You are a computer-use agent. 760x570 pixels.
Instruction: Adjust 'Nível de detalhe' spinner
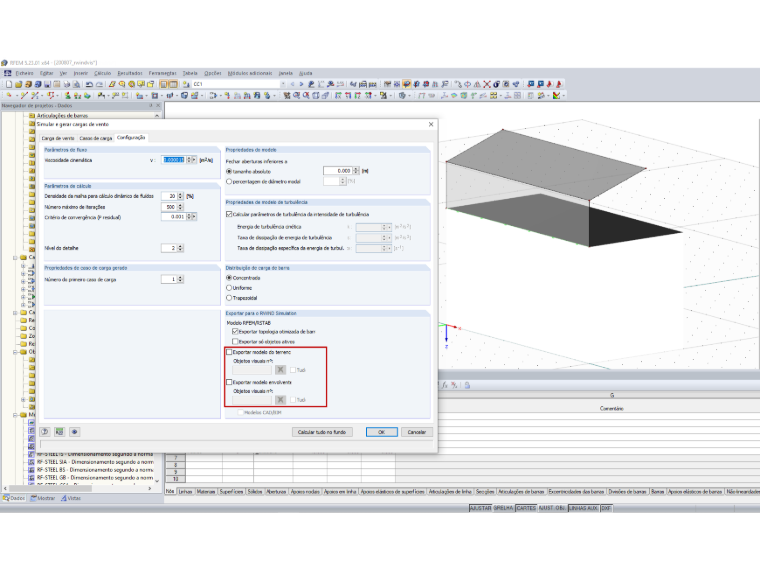[x=180, y=248]
